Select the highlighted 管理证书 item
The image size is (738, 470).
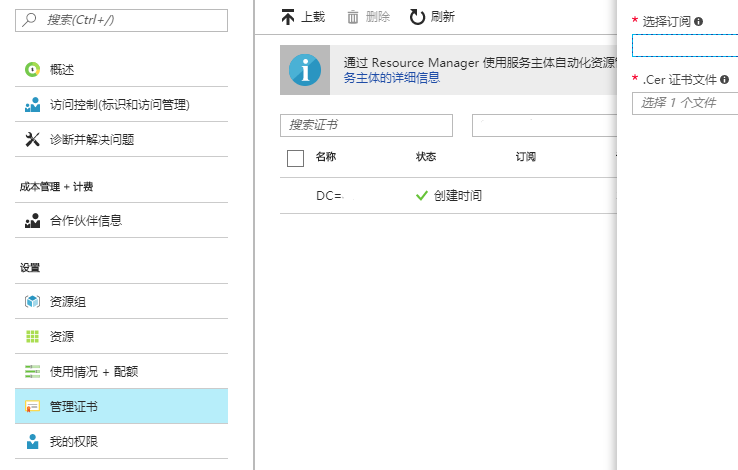coord(121,406)
